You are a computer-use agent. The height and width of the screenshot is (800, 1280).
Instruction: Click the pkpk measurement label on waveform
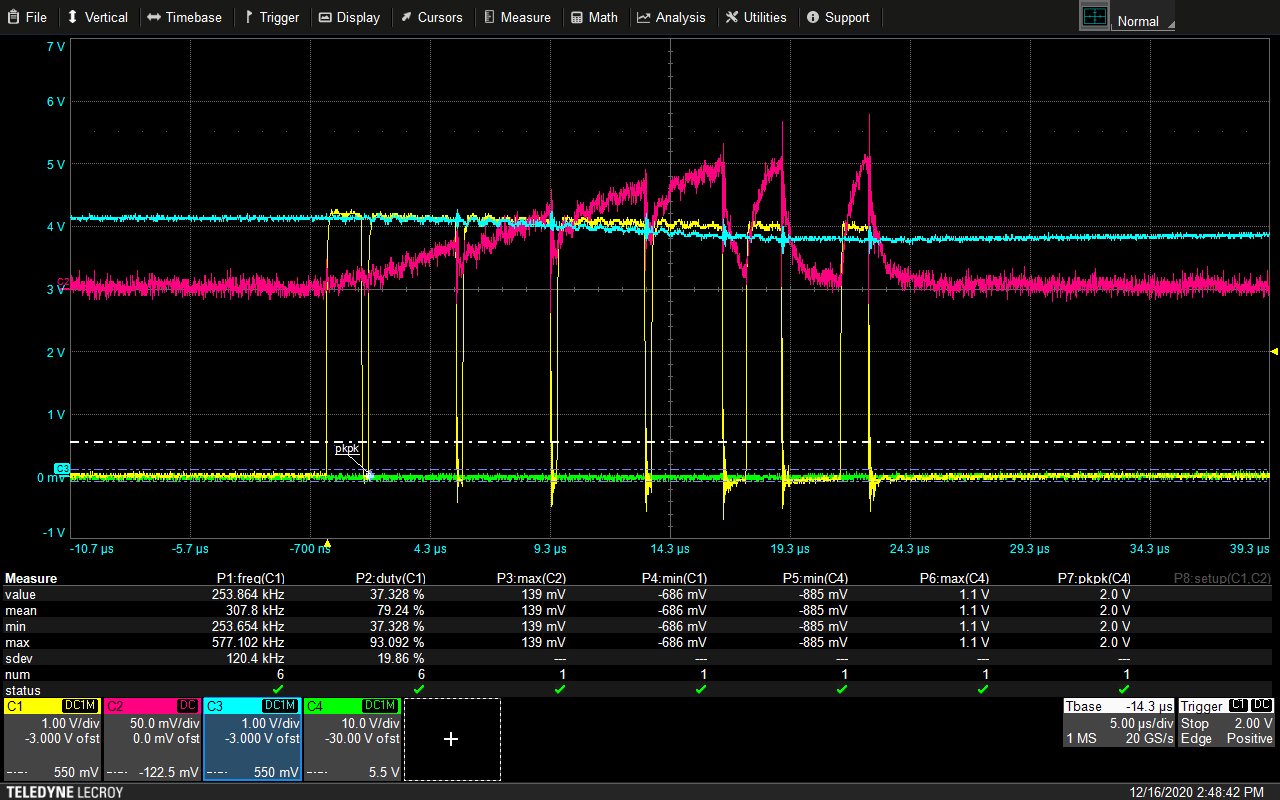[347, 449]
